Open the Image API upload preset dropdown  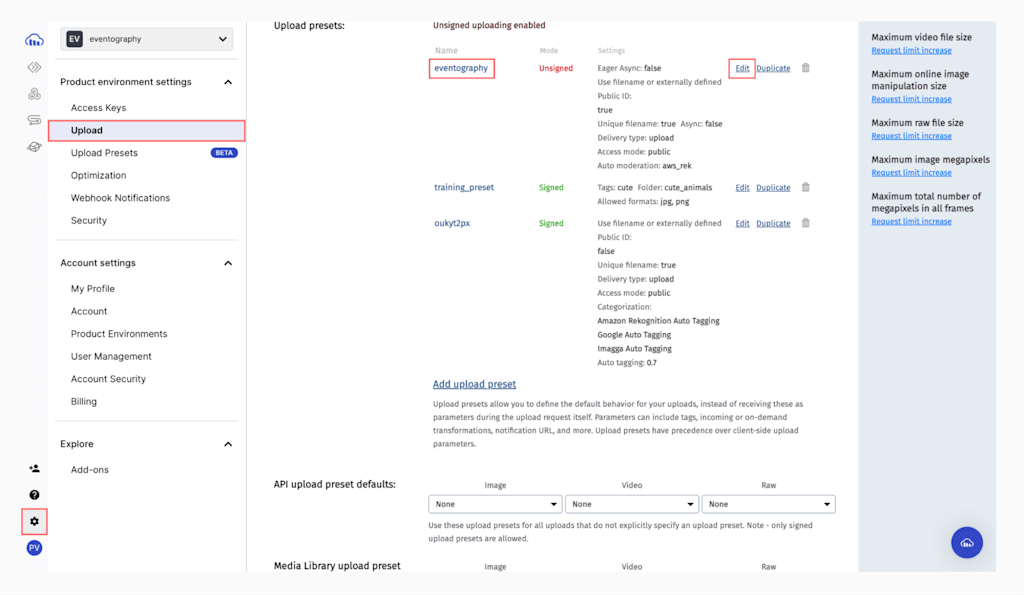pos(495,504)
